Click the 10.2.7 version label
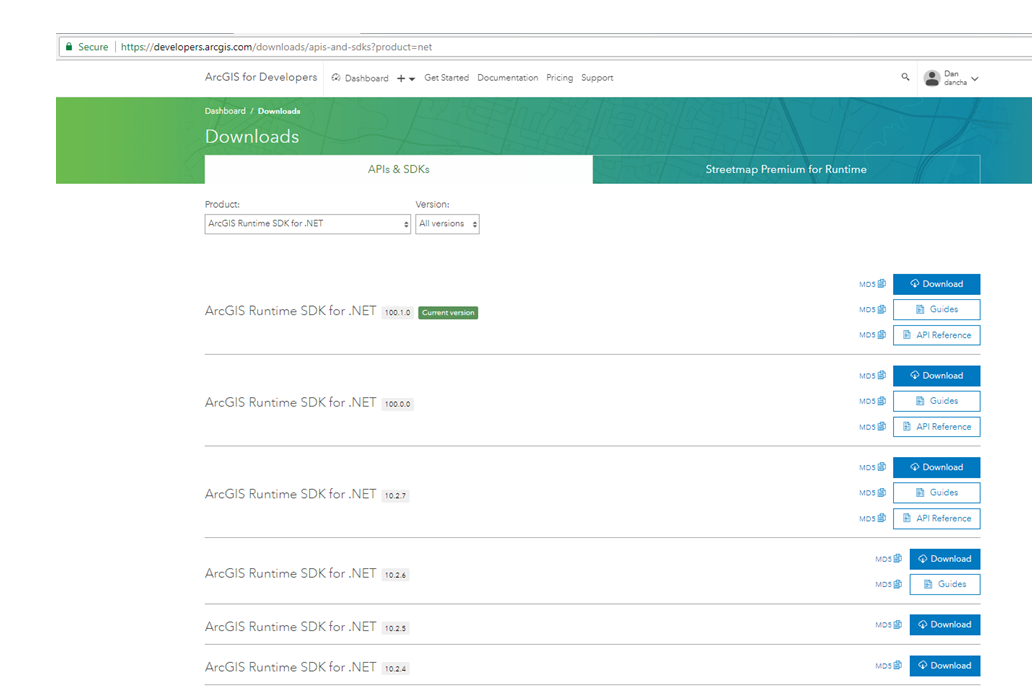 click(x=396, y=496)
